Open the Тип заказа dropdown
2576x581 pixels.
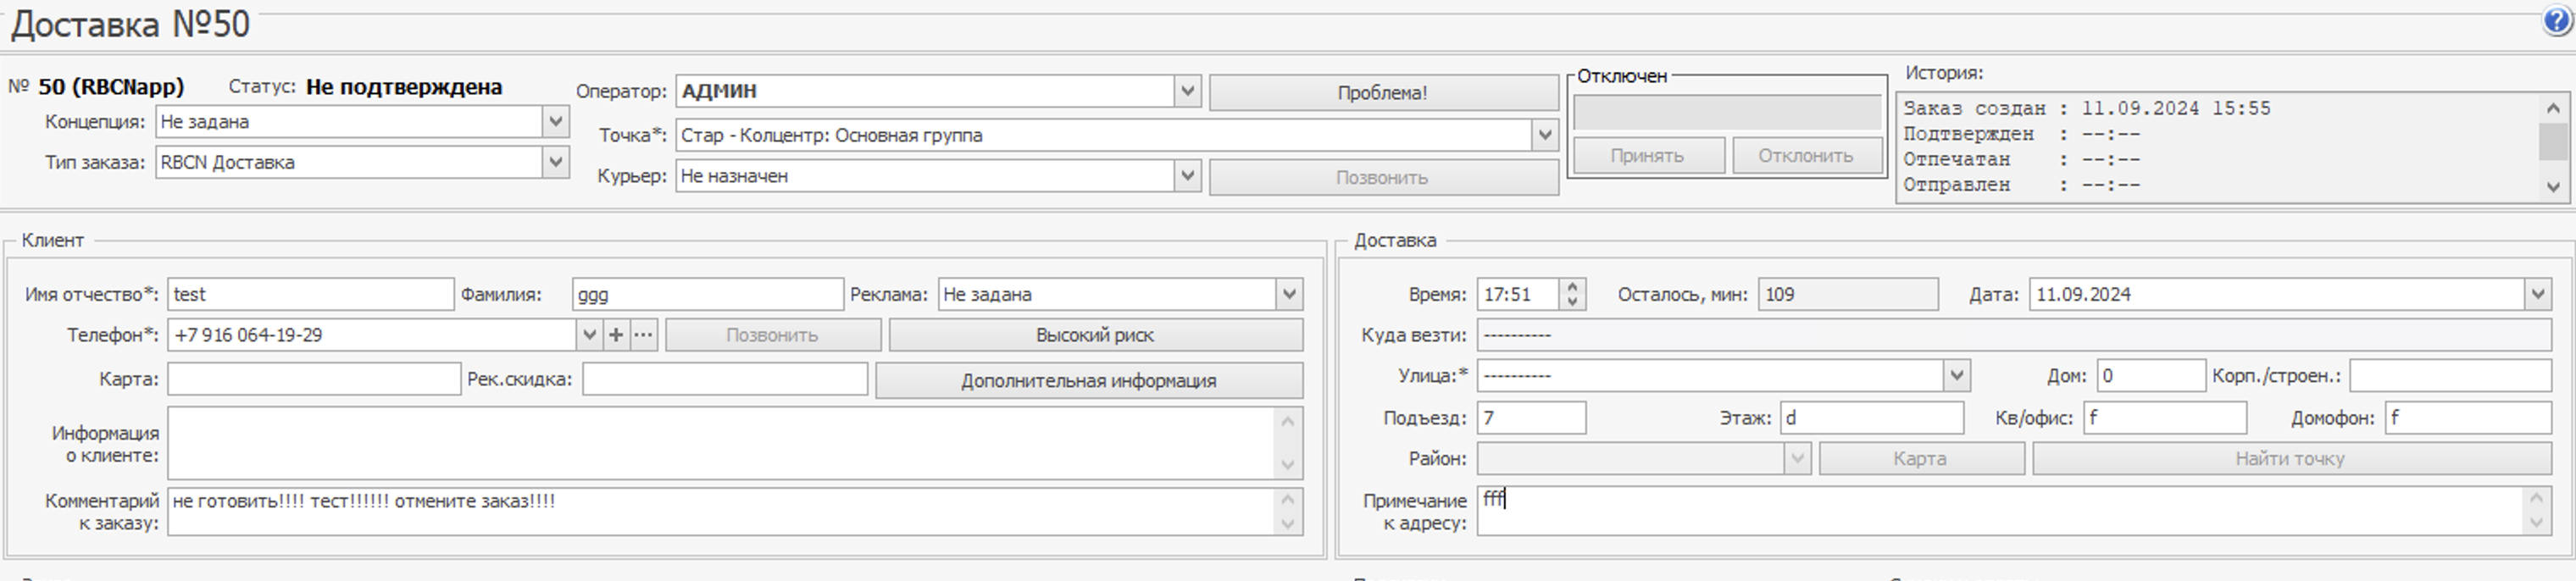(556, 162)
